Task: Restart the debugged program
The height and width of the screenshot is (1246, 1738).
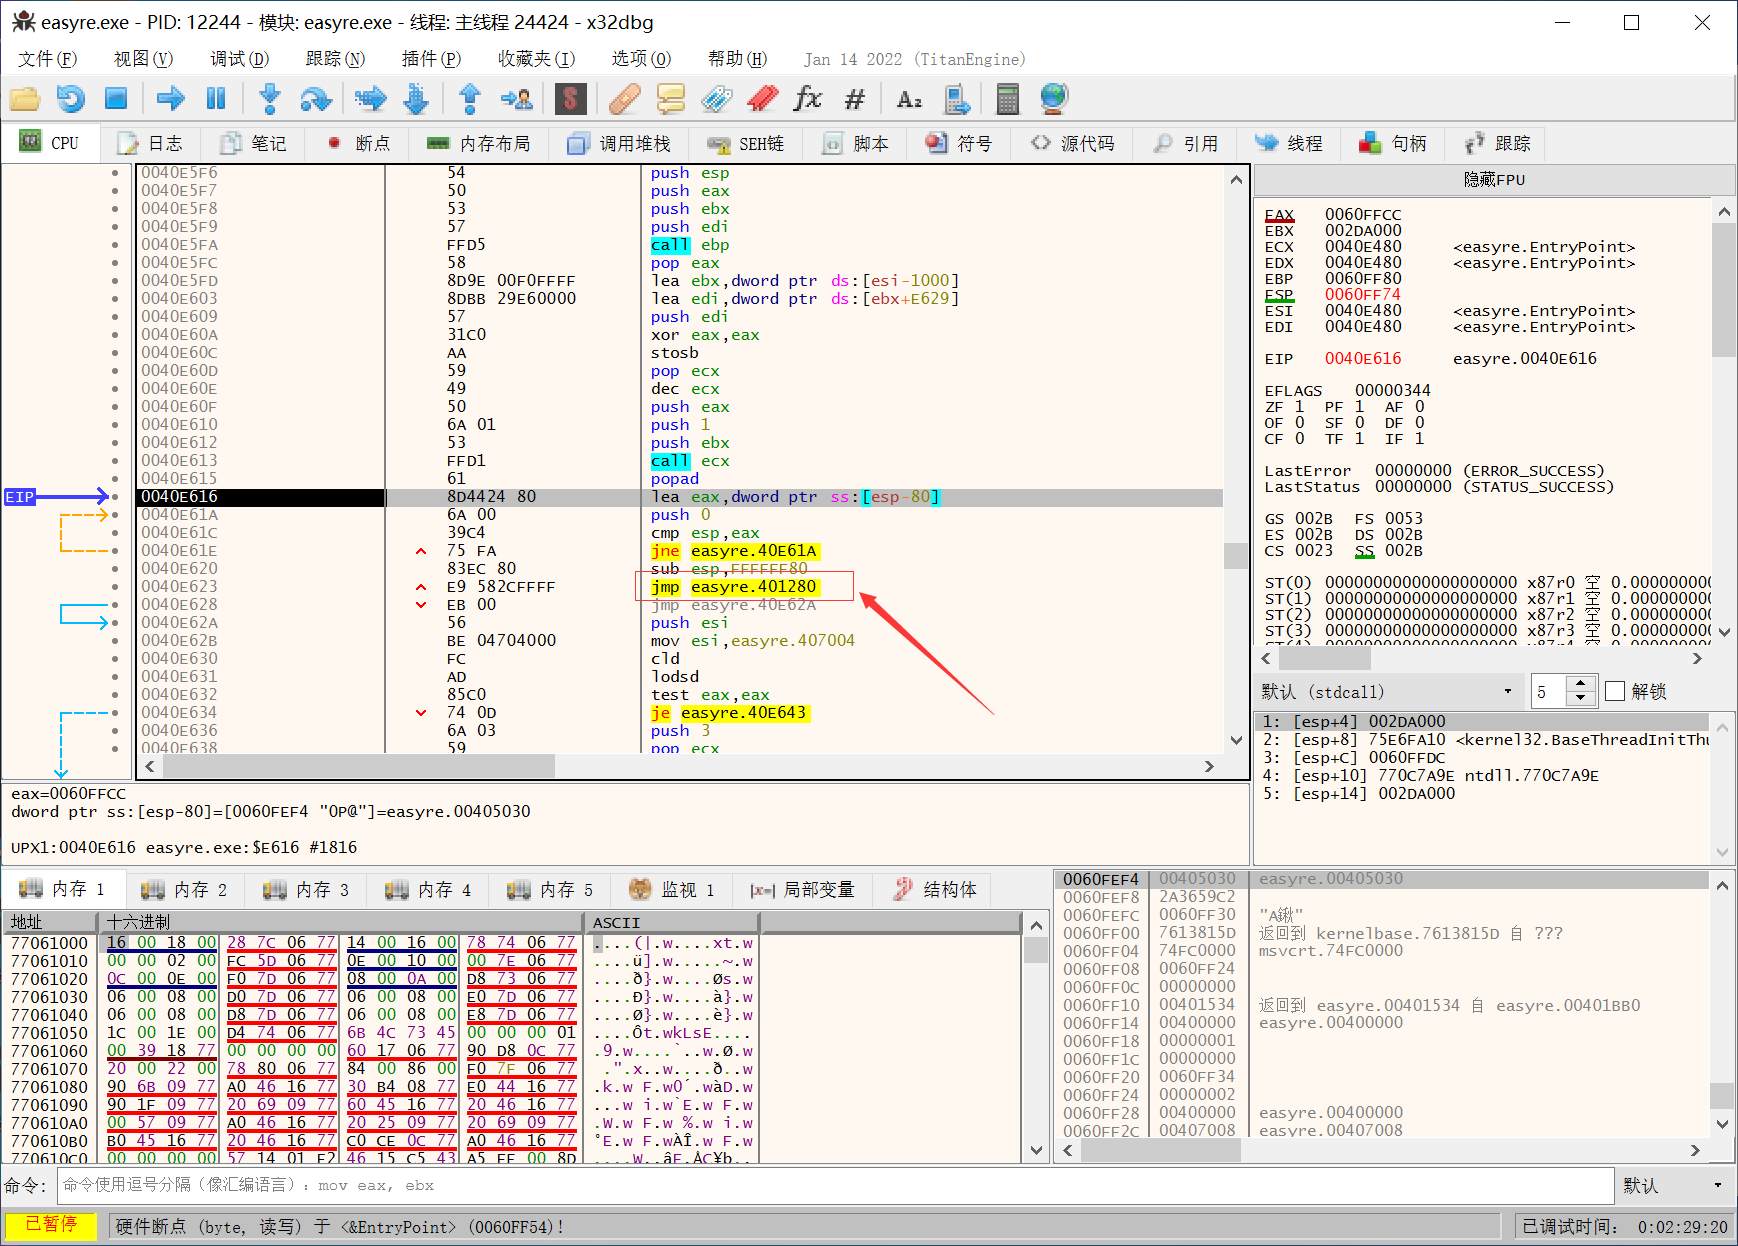Action: pyautogui.click(x=71, y=99)
